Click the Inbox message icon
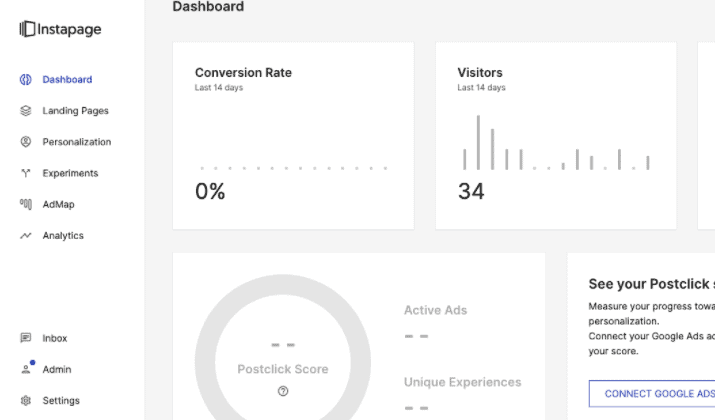The height and width of the screenshot is (420, 715). coord(26,339)
